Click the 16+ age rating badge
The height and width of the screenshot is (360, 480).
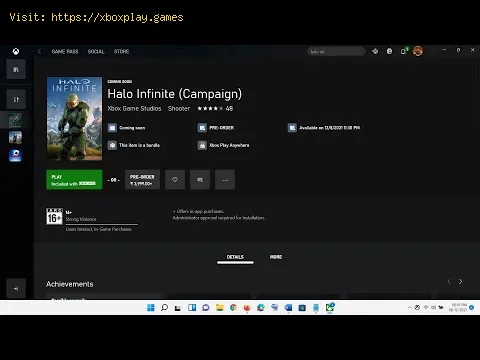coord(54,216)
